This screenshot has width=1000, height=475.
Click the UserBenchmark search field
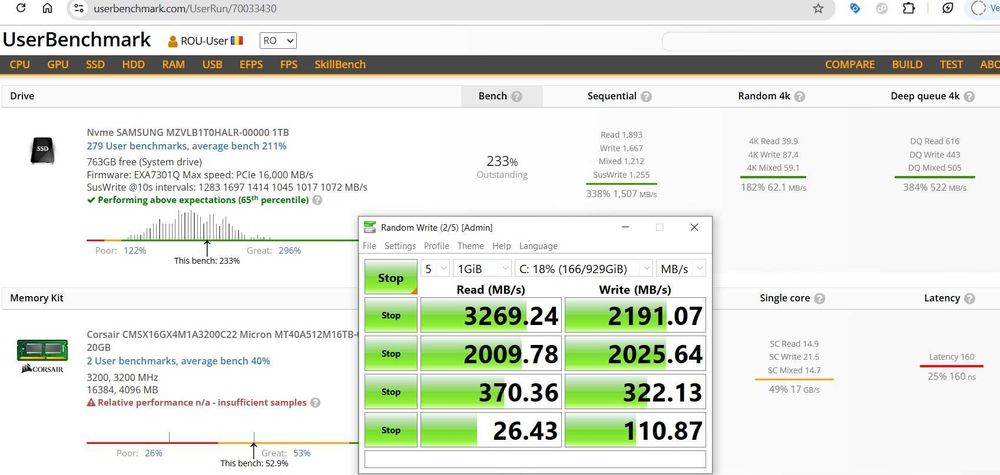(830, 41)
